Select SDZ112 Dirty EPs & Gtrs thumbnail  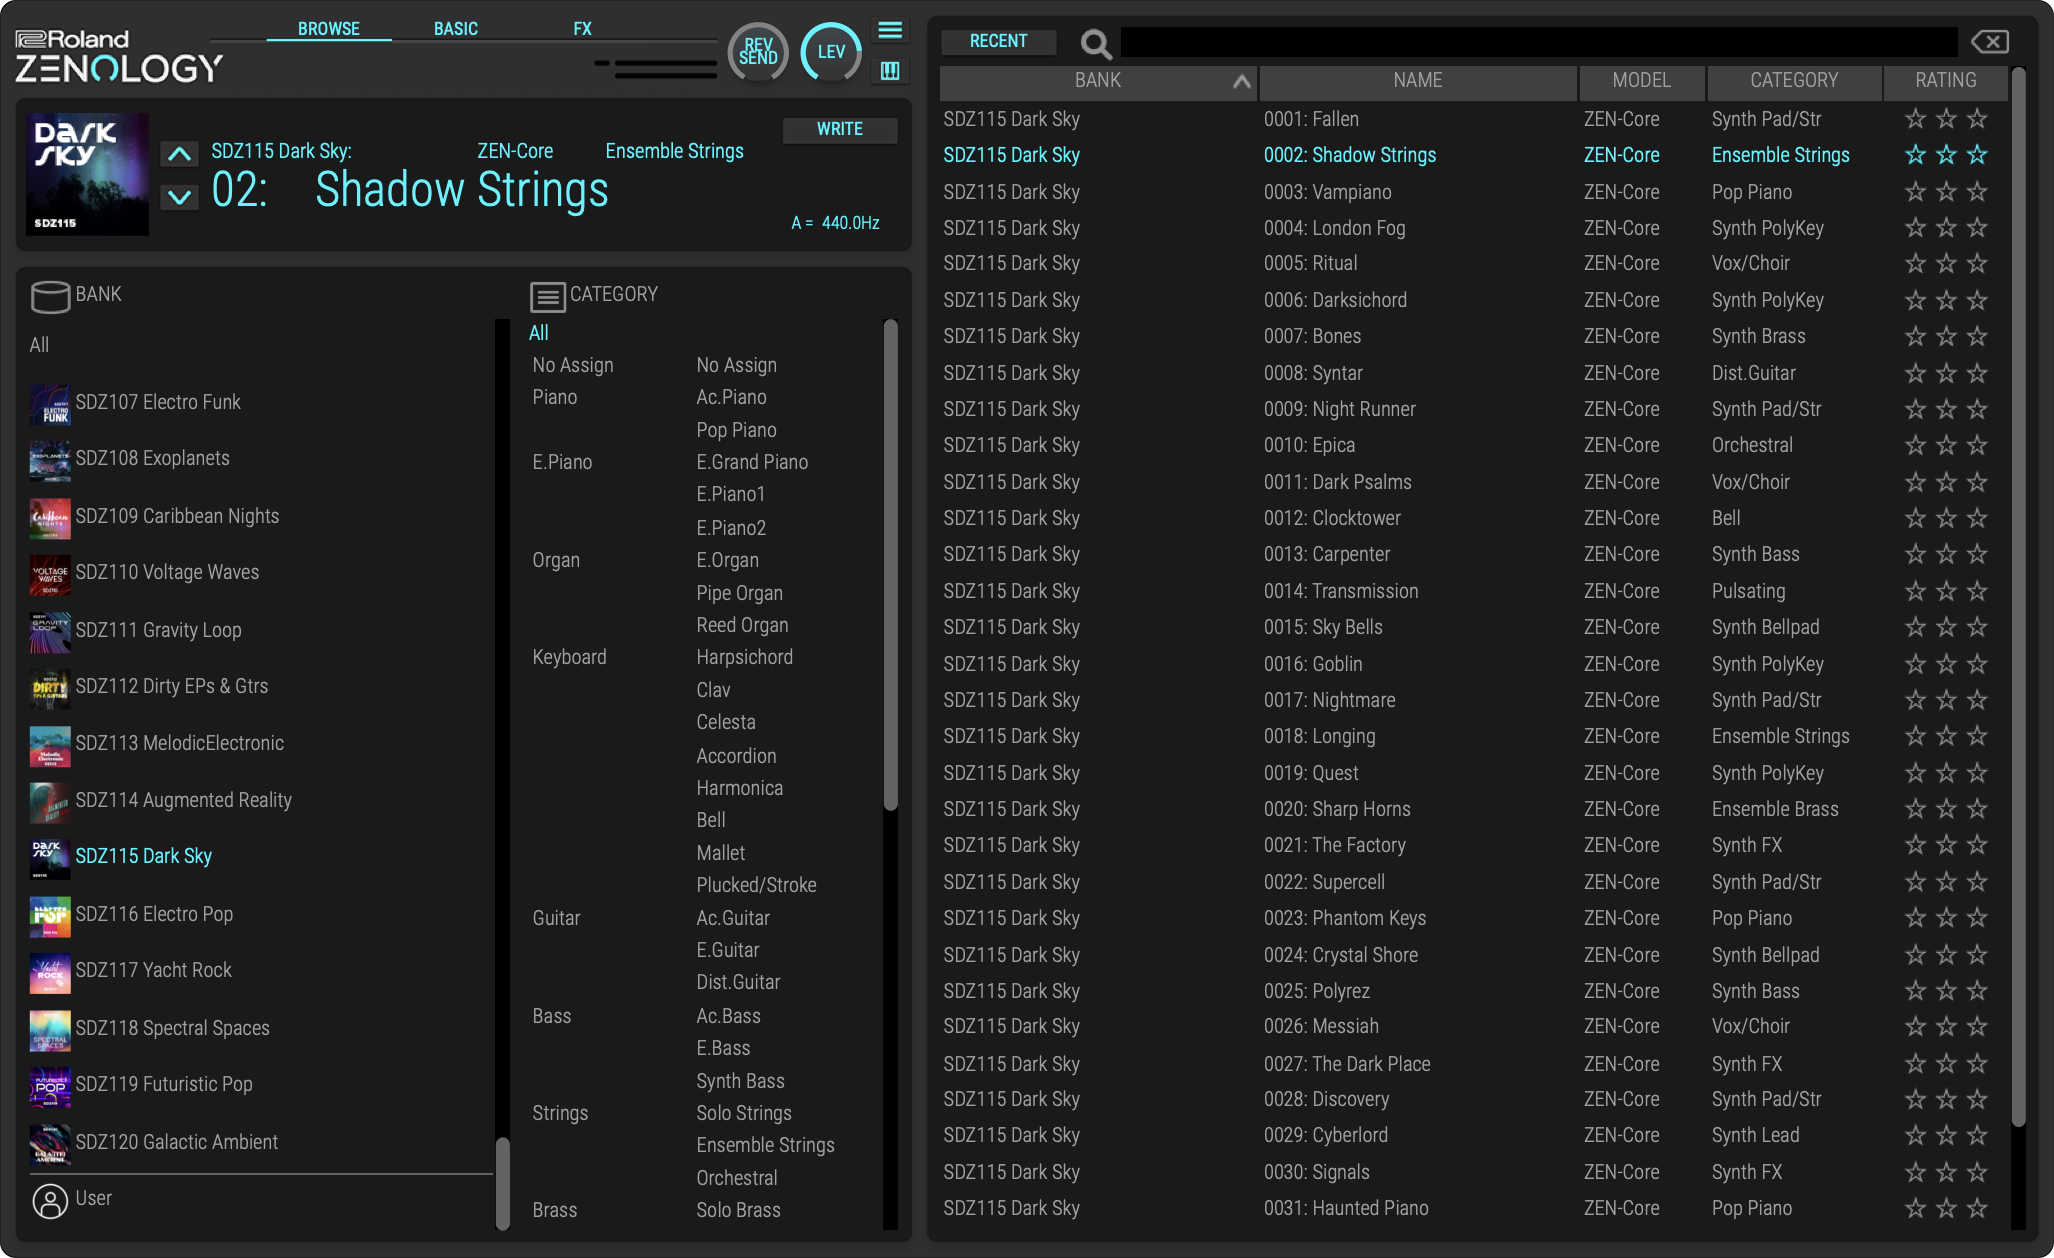[x=50, y=688]
